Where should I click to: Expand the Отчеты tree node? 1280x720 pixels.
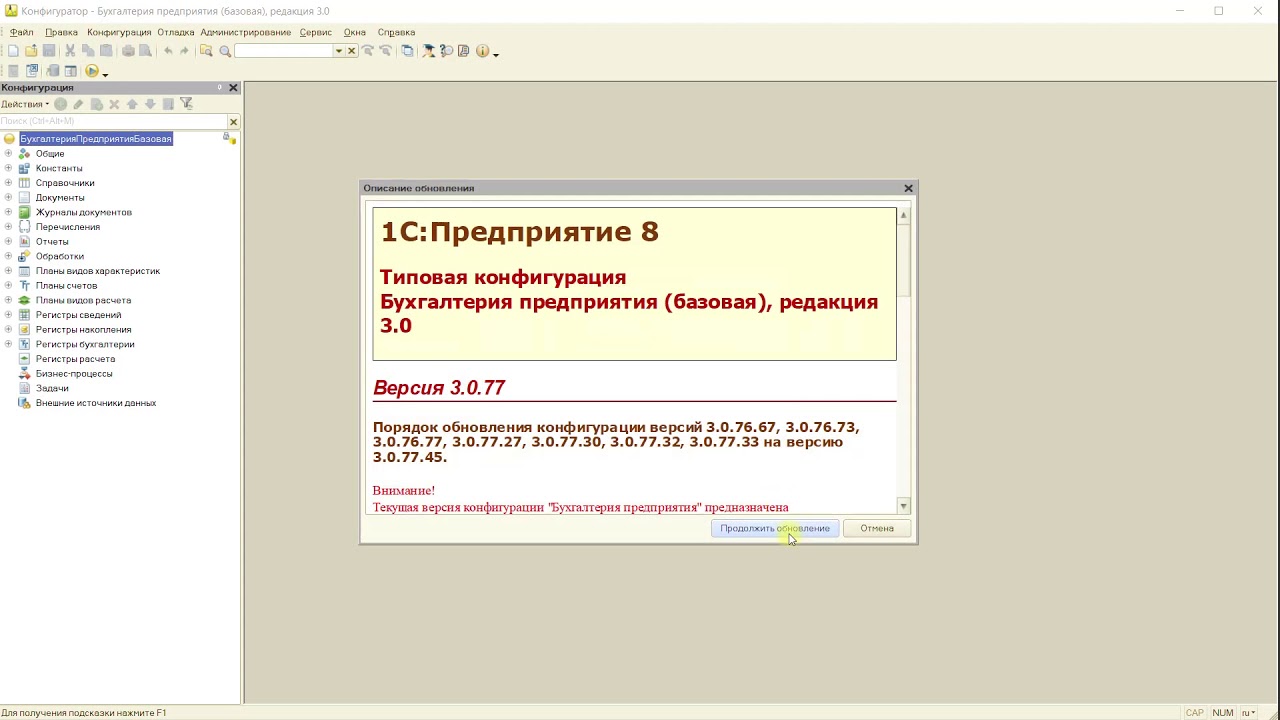coord(8,241)
